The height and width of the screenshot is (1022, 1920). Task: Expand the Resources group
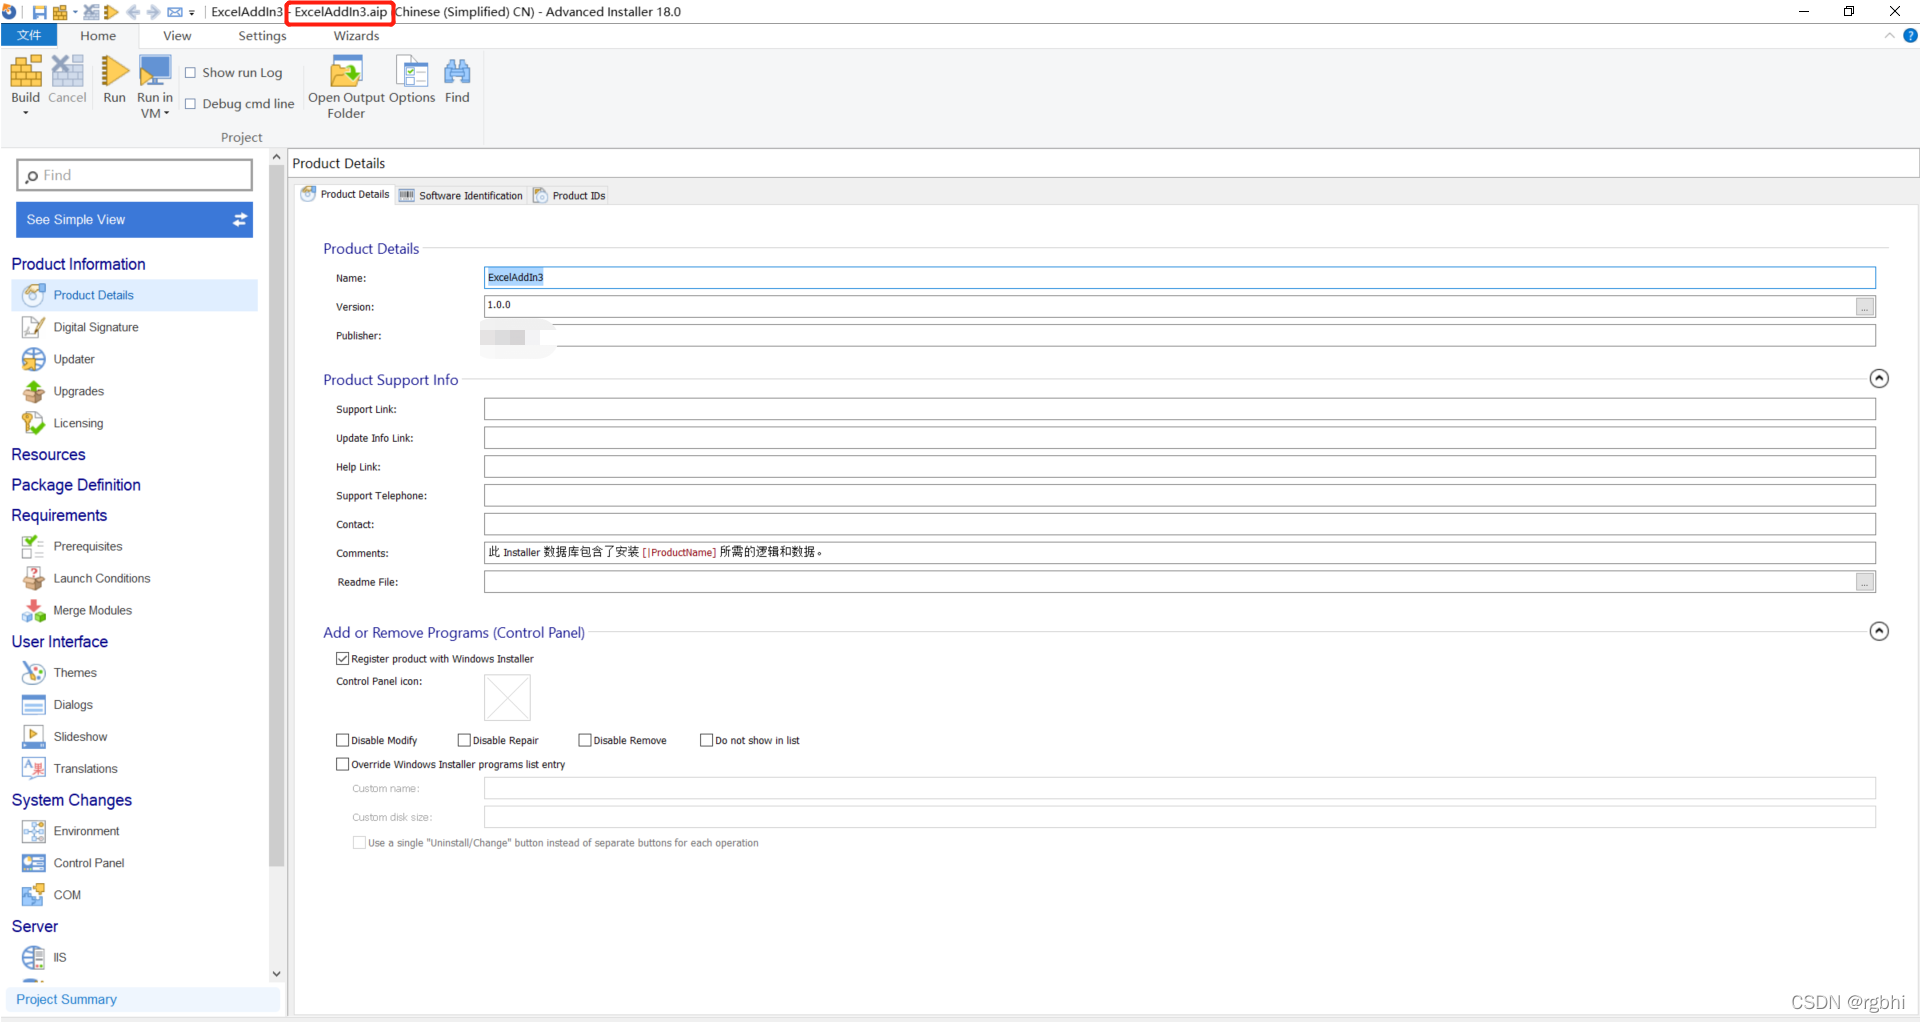click(48, 454)
